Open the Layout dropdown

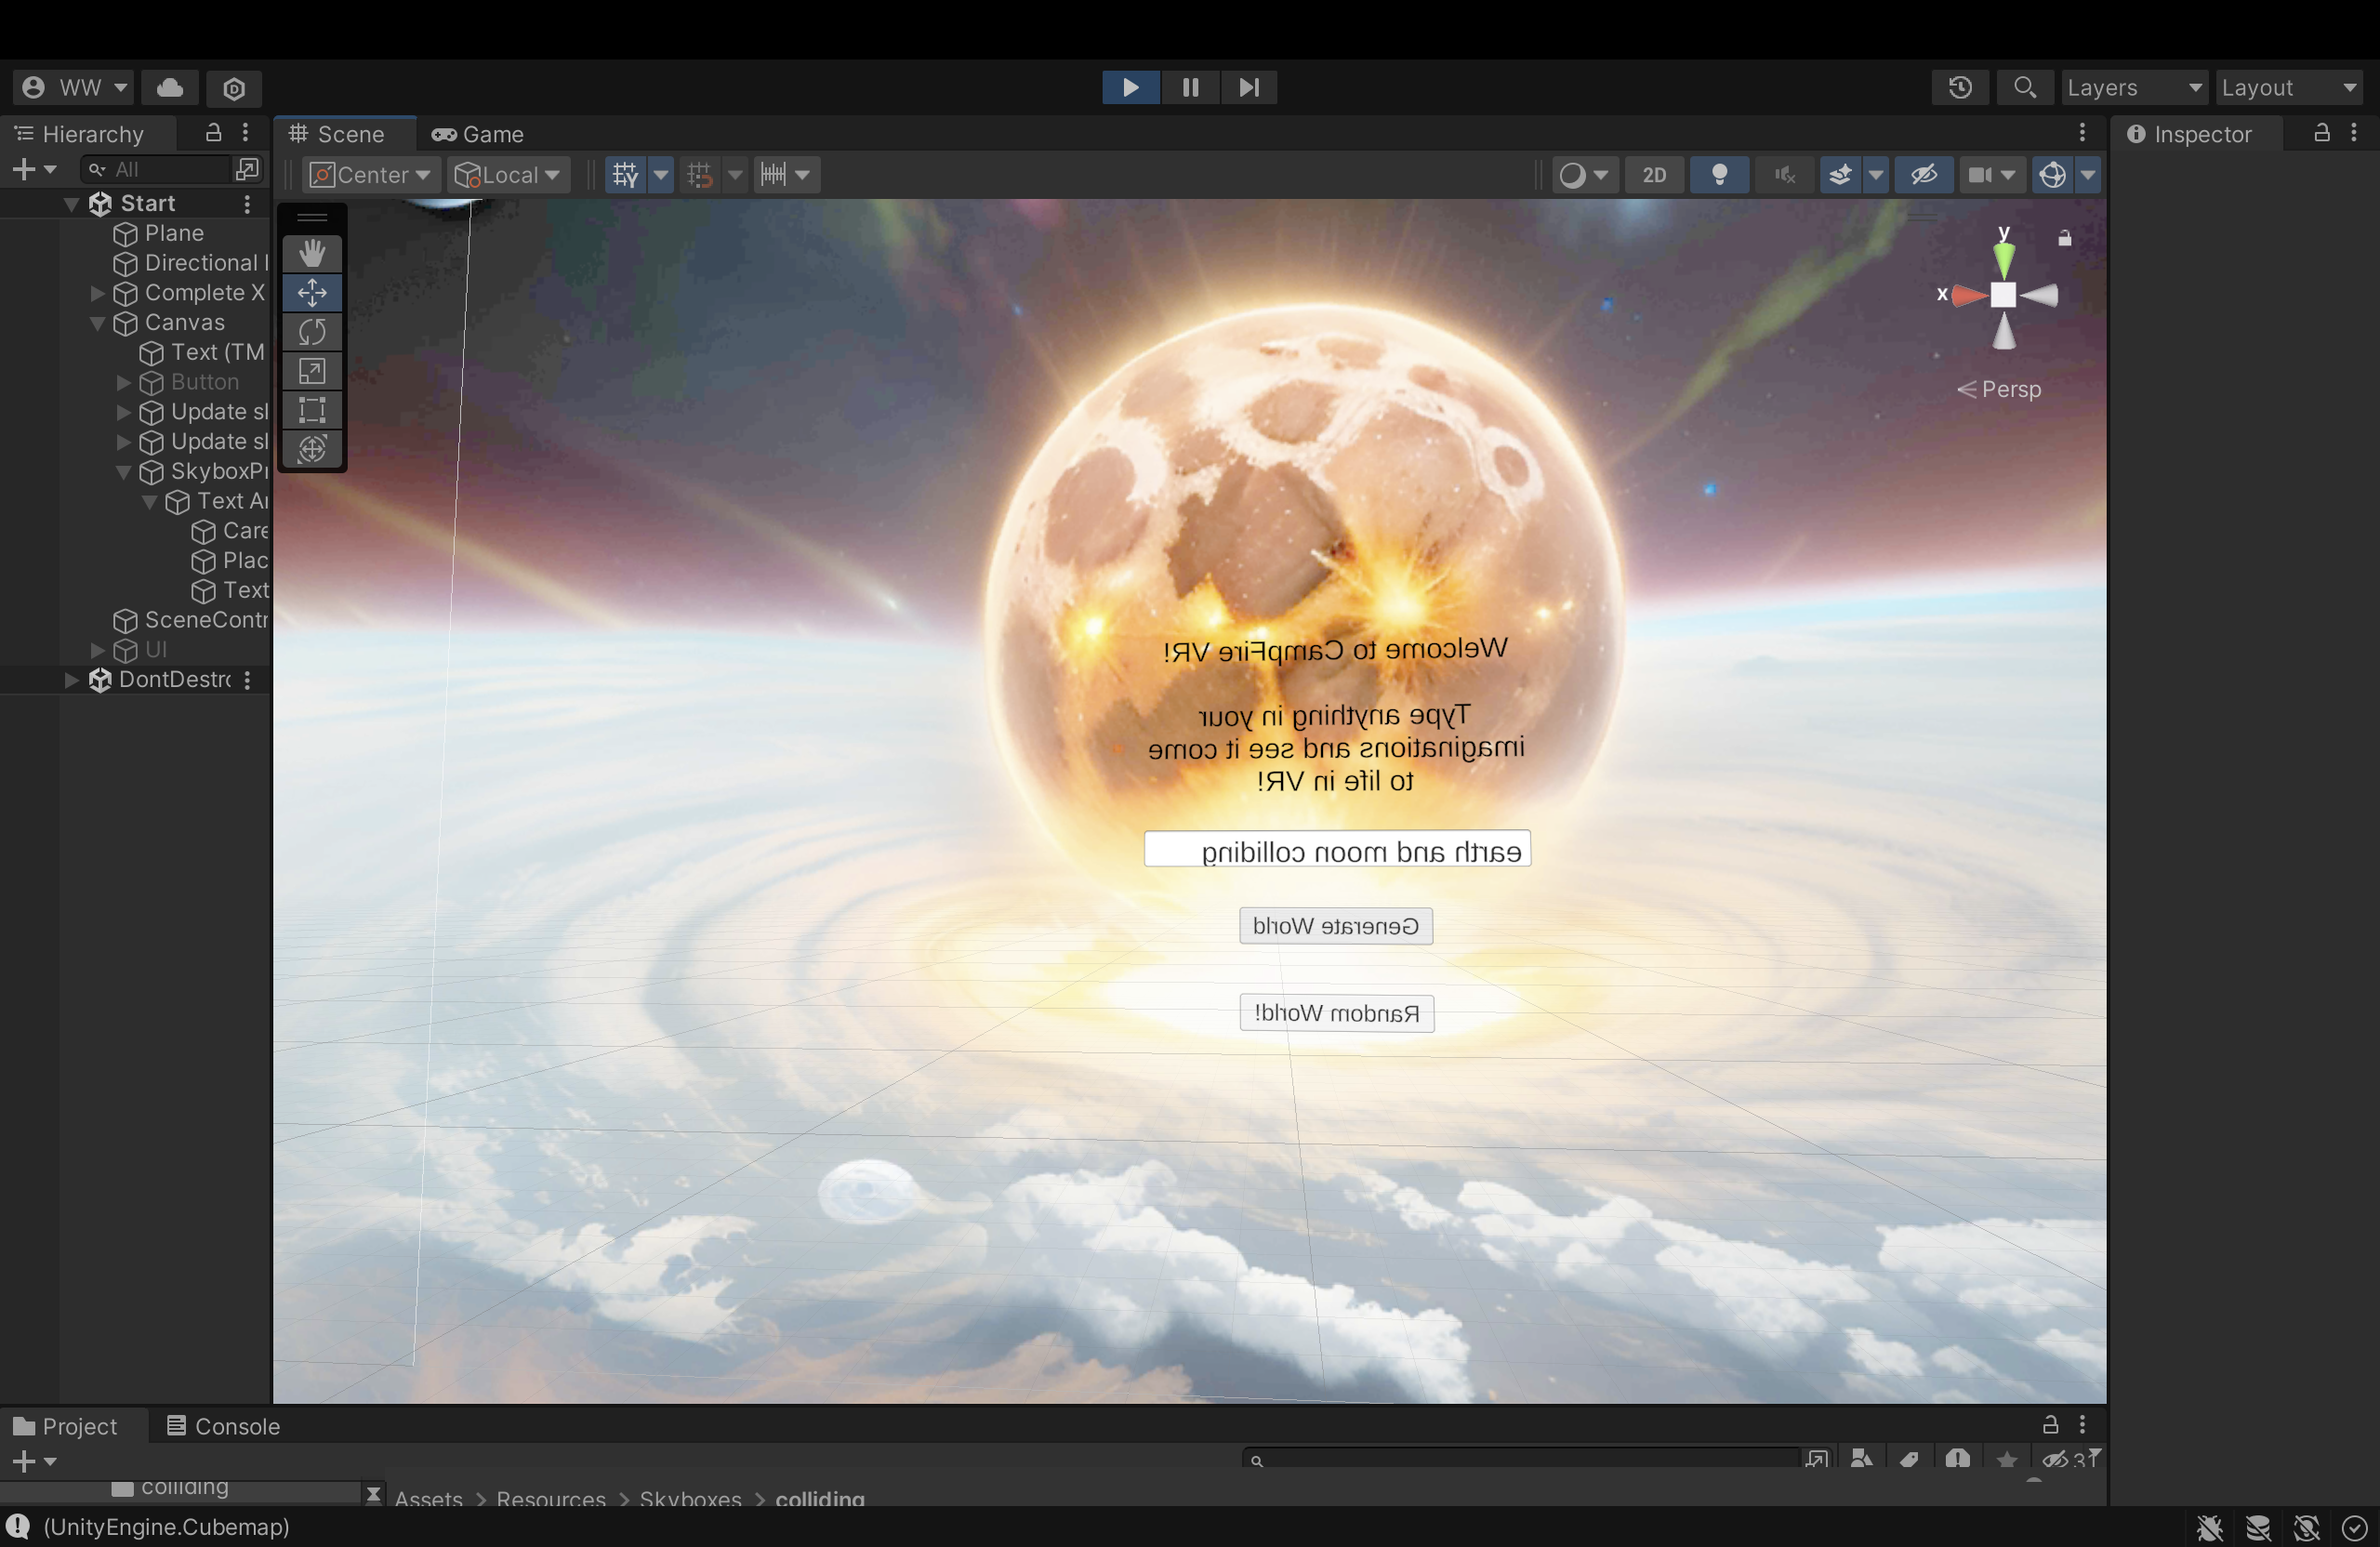(x=2288, y=88)
